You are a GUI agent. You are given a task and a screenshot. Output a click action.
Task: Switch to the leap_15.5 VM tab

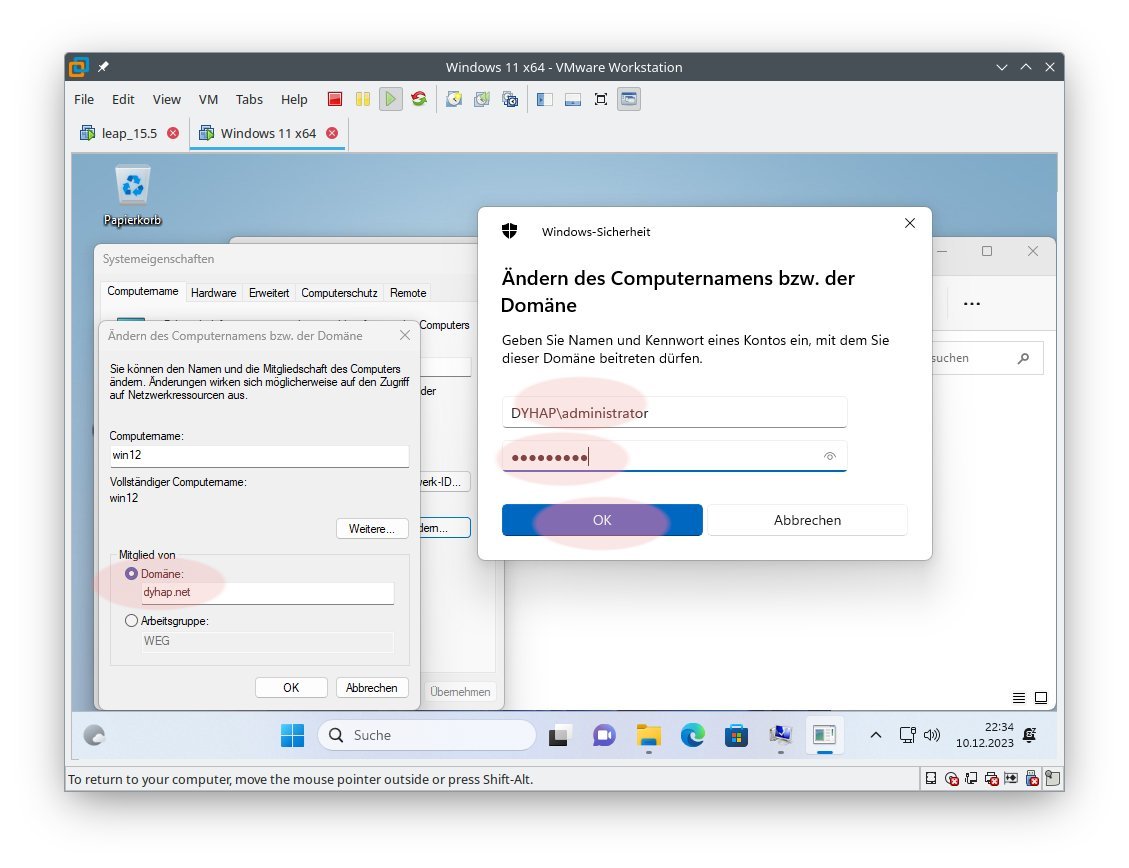[x=129, y=133]
